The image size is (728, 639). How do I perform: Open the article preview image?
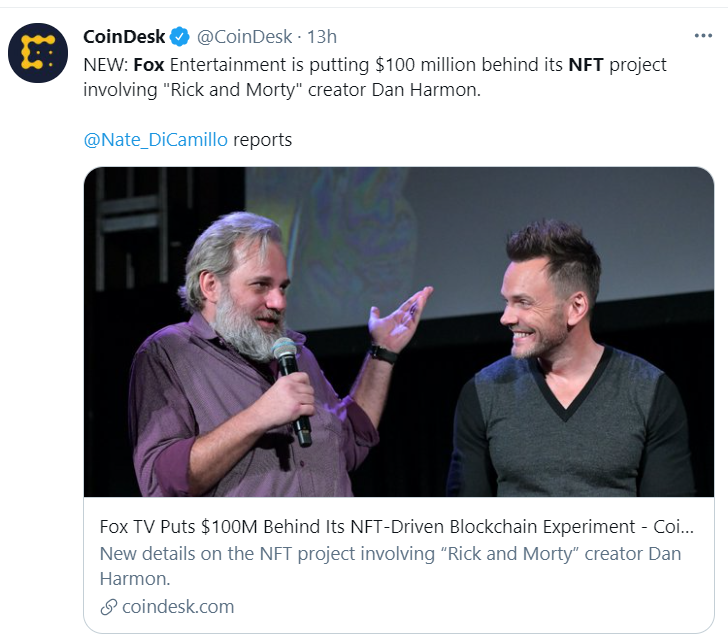[399, 332]
